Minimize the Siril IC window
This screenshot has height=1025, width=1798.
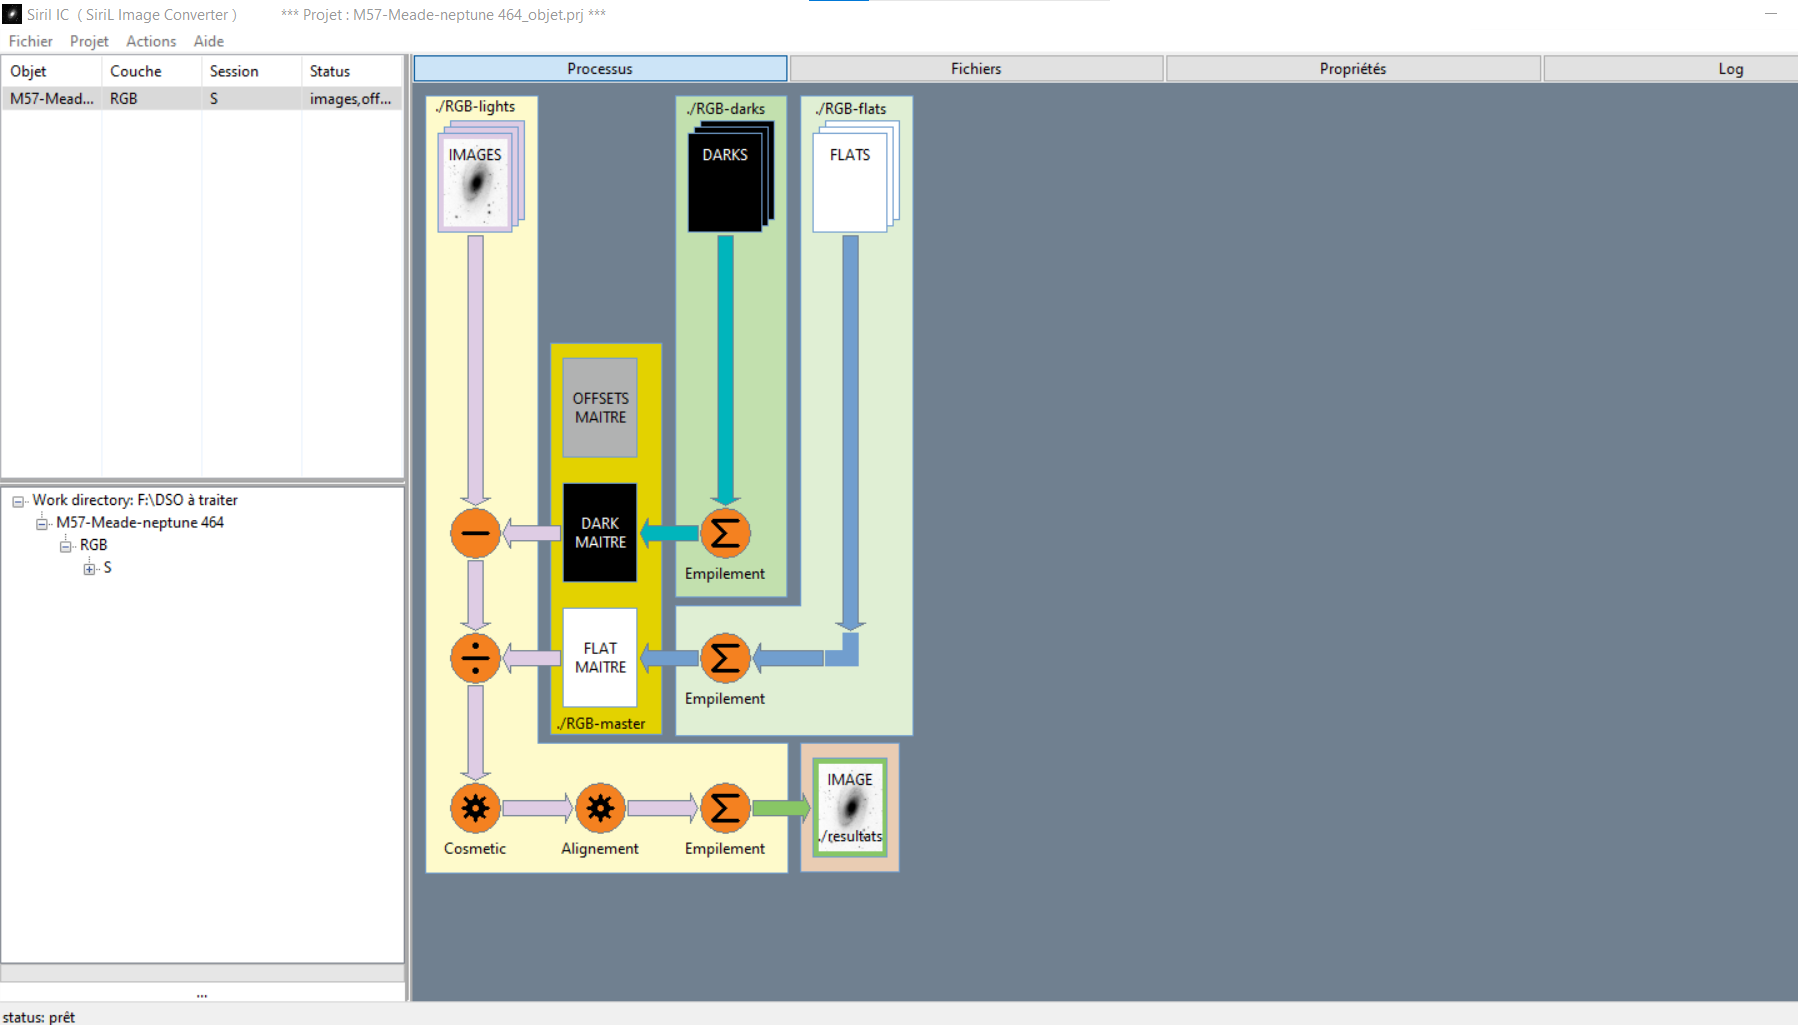pyautogui.click(x=1771, y=14)
